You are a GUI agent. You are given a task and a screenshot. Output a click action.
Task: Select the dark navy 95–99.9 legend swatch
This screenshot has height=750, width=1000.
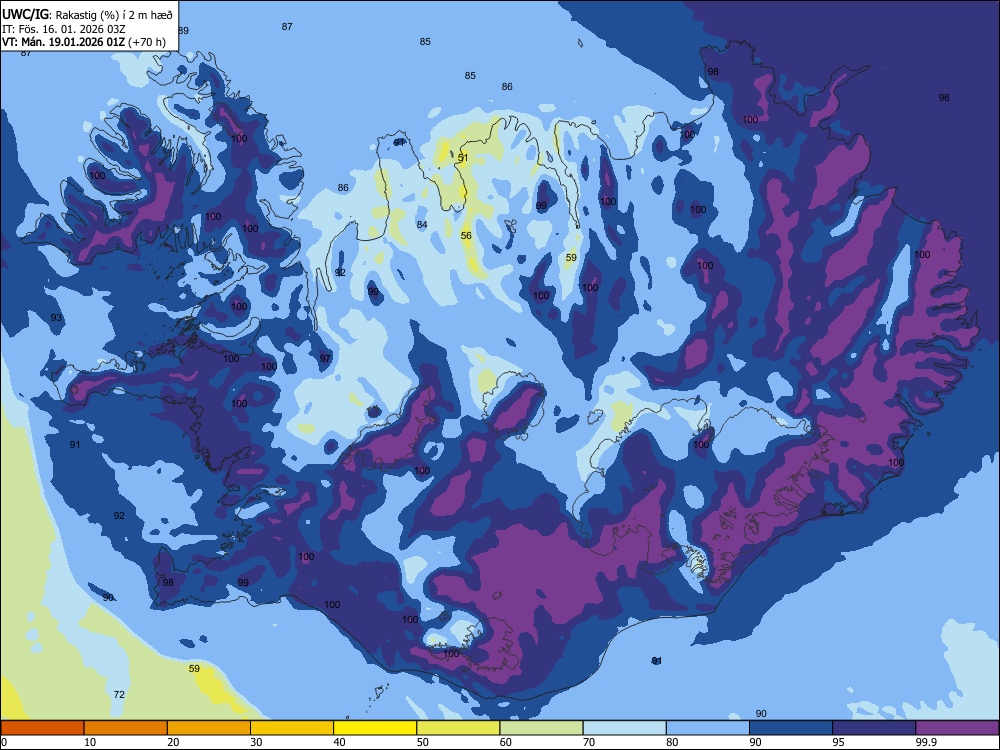874,728
